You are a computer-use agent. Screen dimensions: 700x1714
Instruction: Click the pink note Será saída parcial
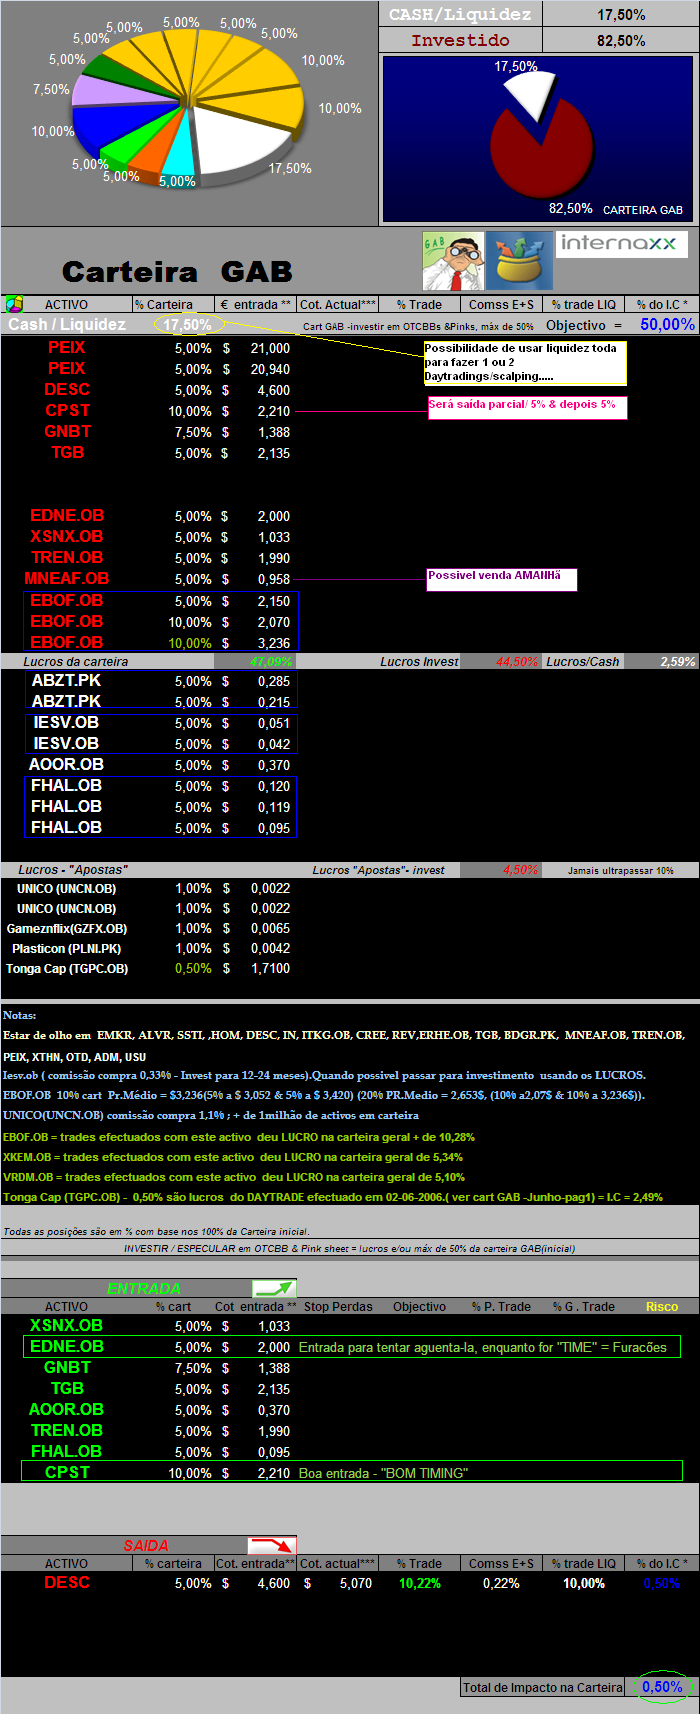[527, 407]
